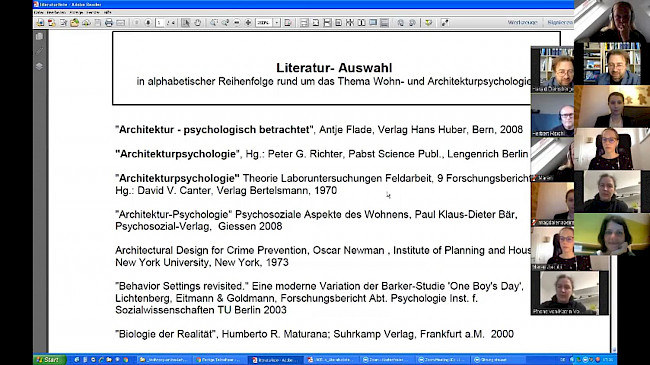This screenshot has height=365, width=650.
Task: Open the Bearbeiten menu
Action: click(x=56, y=12)
